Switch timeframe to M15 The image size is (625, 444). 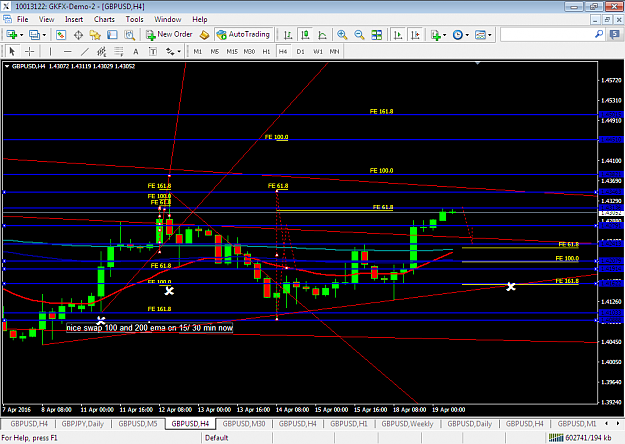pos(232,51)
